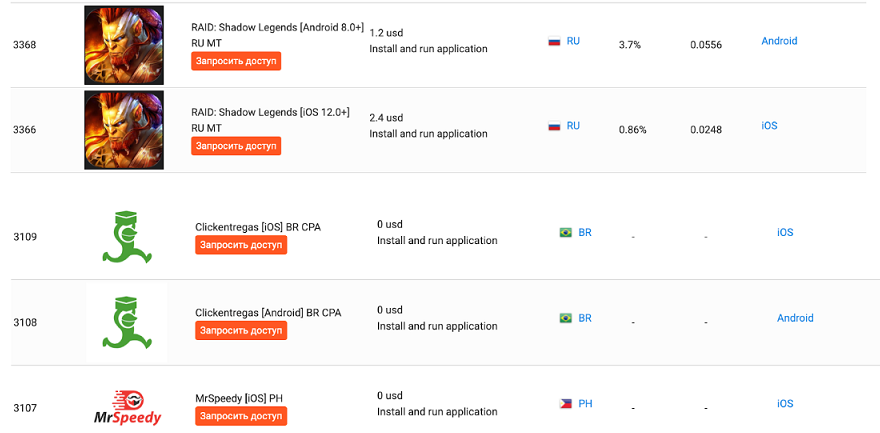This screenshot has width=880, height=433.
Task: Request access for Clickentregas iOS offer
Action: pyautogui.click(x=241, y=245)
